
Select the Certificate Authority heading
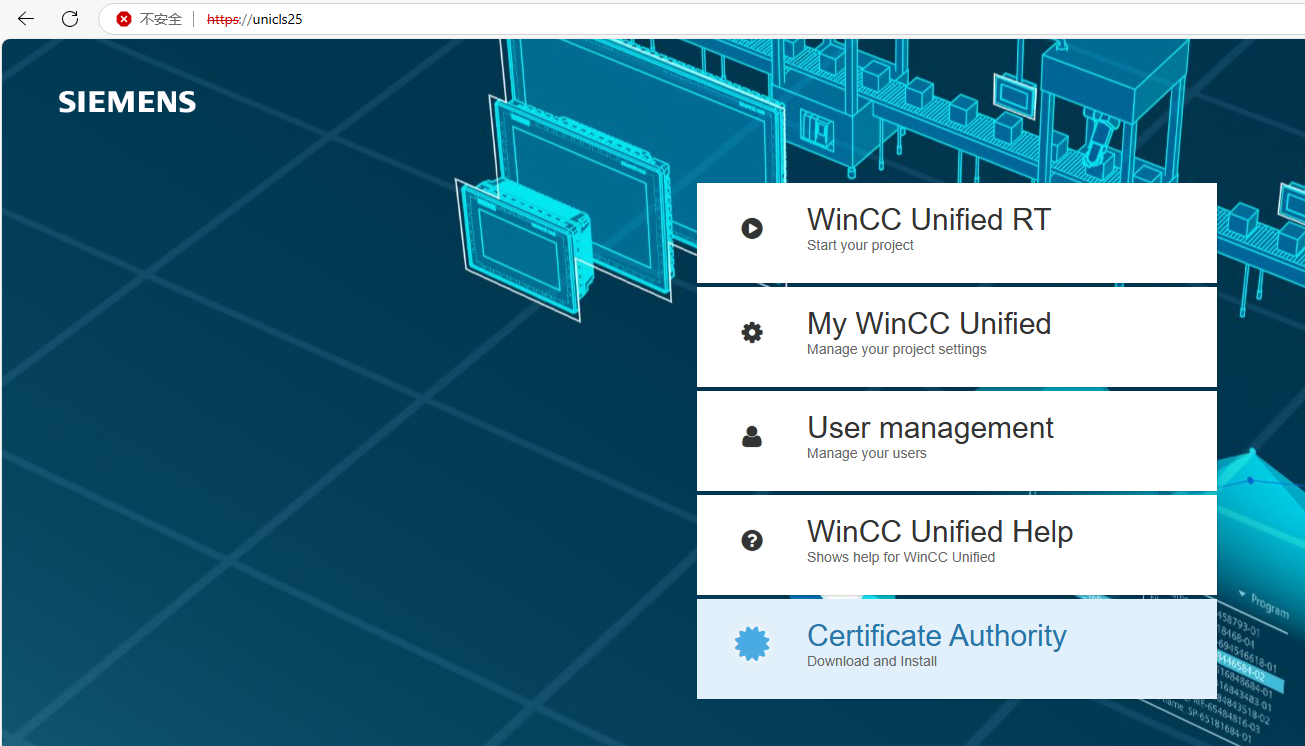[x=936, y=635]
